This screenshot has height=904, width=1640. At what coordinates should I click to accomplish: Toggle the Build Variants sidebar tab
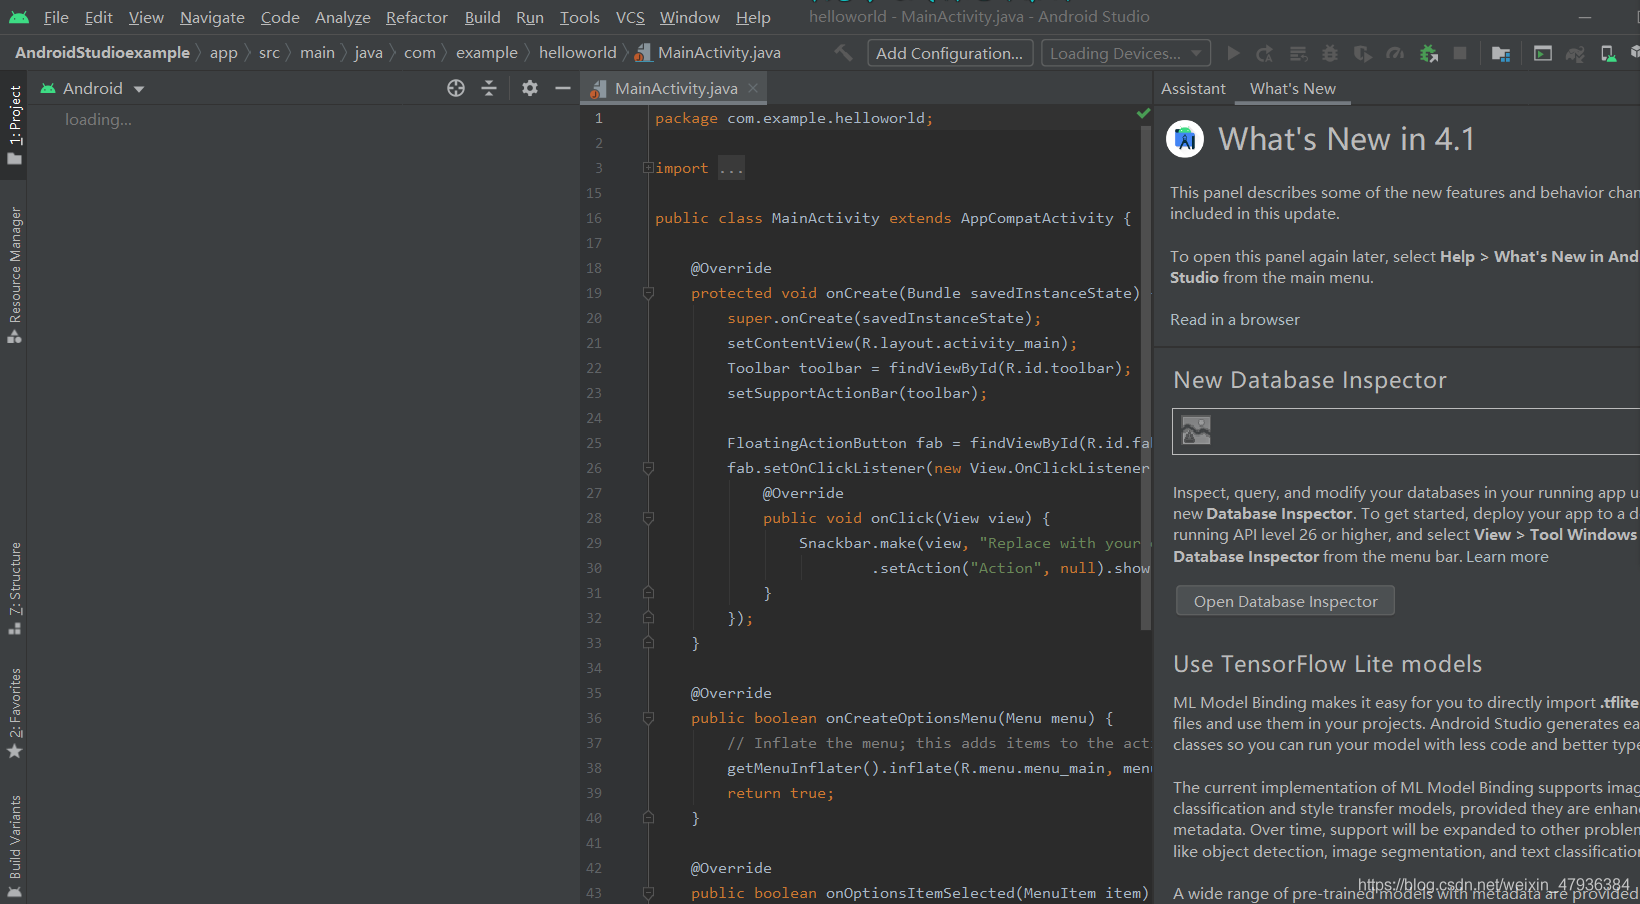[x=14, y=846]
